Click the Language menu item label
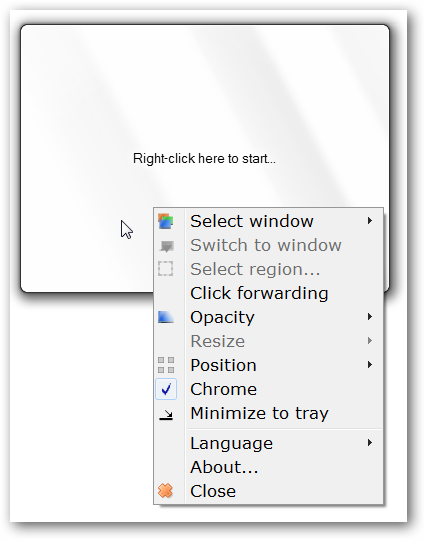Image resolution: width=425 pixels, height=540 pixels. pos(231,443)
